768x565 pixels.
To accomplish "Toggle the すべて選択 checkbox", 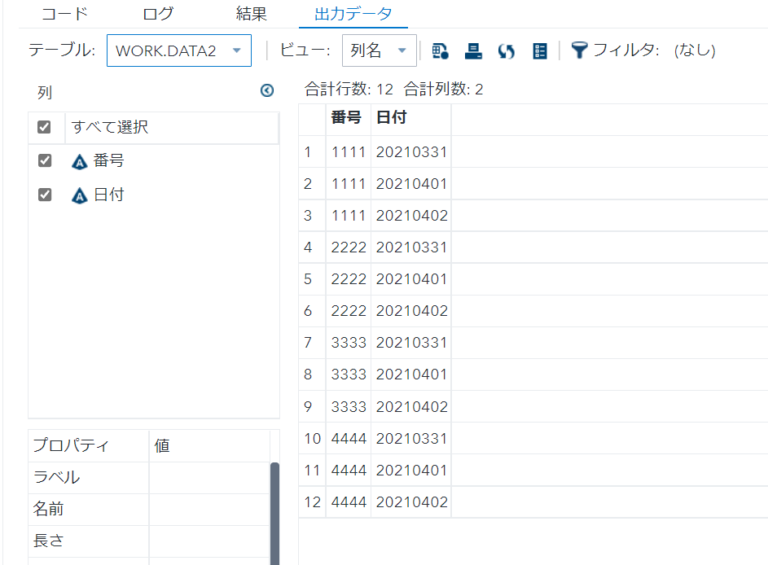I will click(x=44, y=128).
